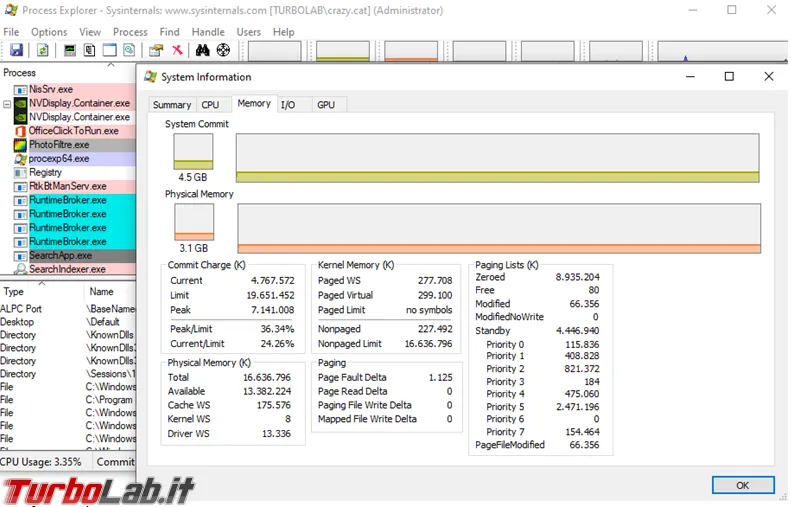The image size is (791, 507).
Task: Click the binoculars Find Handle icon
Action: click(202, 50)
